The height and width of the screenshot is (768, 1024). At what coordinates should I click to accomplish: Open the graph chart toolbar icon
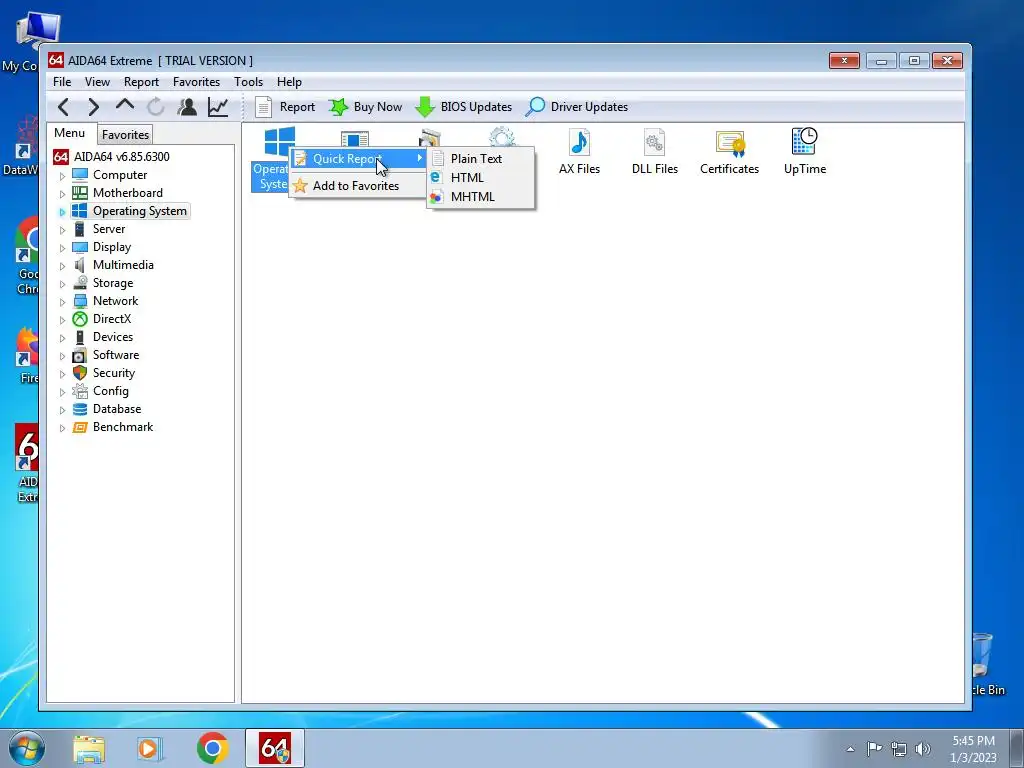tap(218, 107)
